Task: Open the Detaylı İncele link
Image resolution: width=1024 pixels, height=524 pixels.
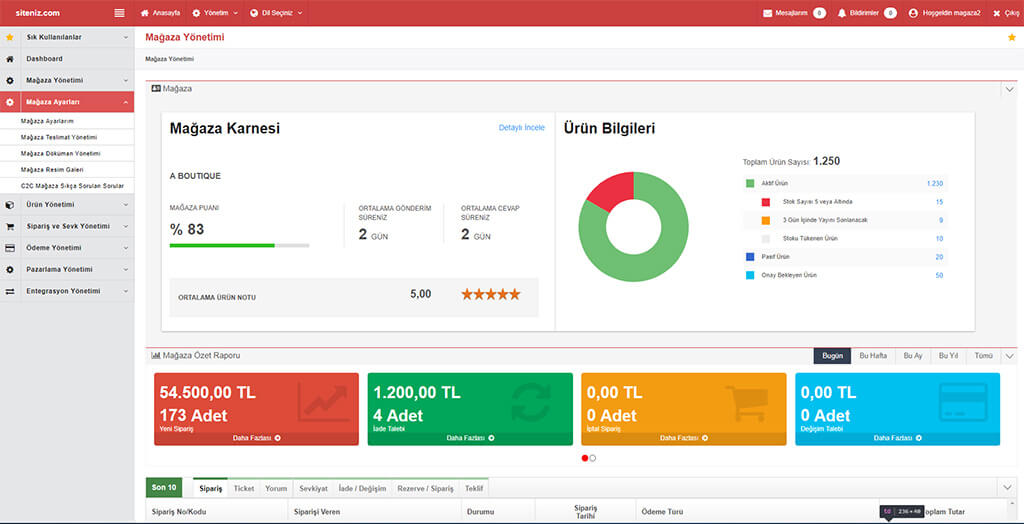Action: coord(521,127)
